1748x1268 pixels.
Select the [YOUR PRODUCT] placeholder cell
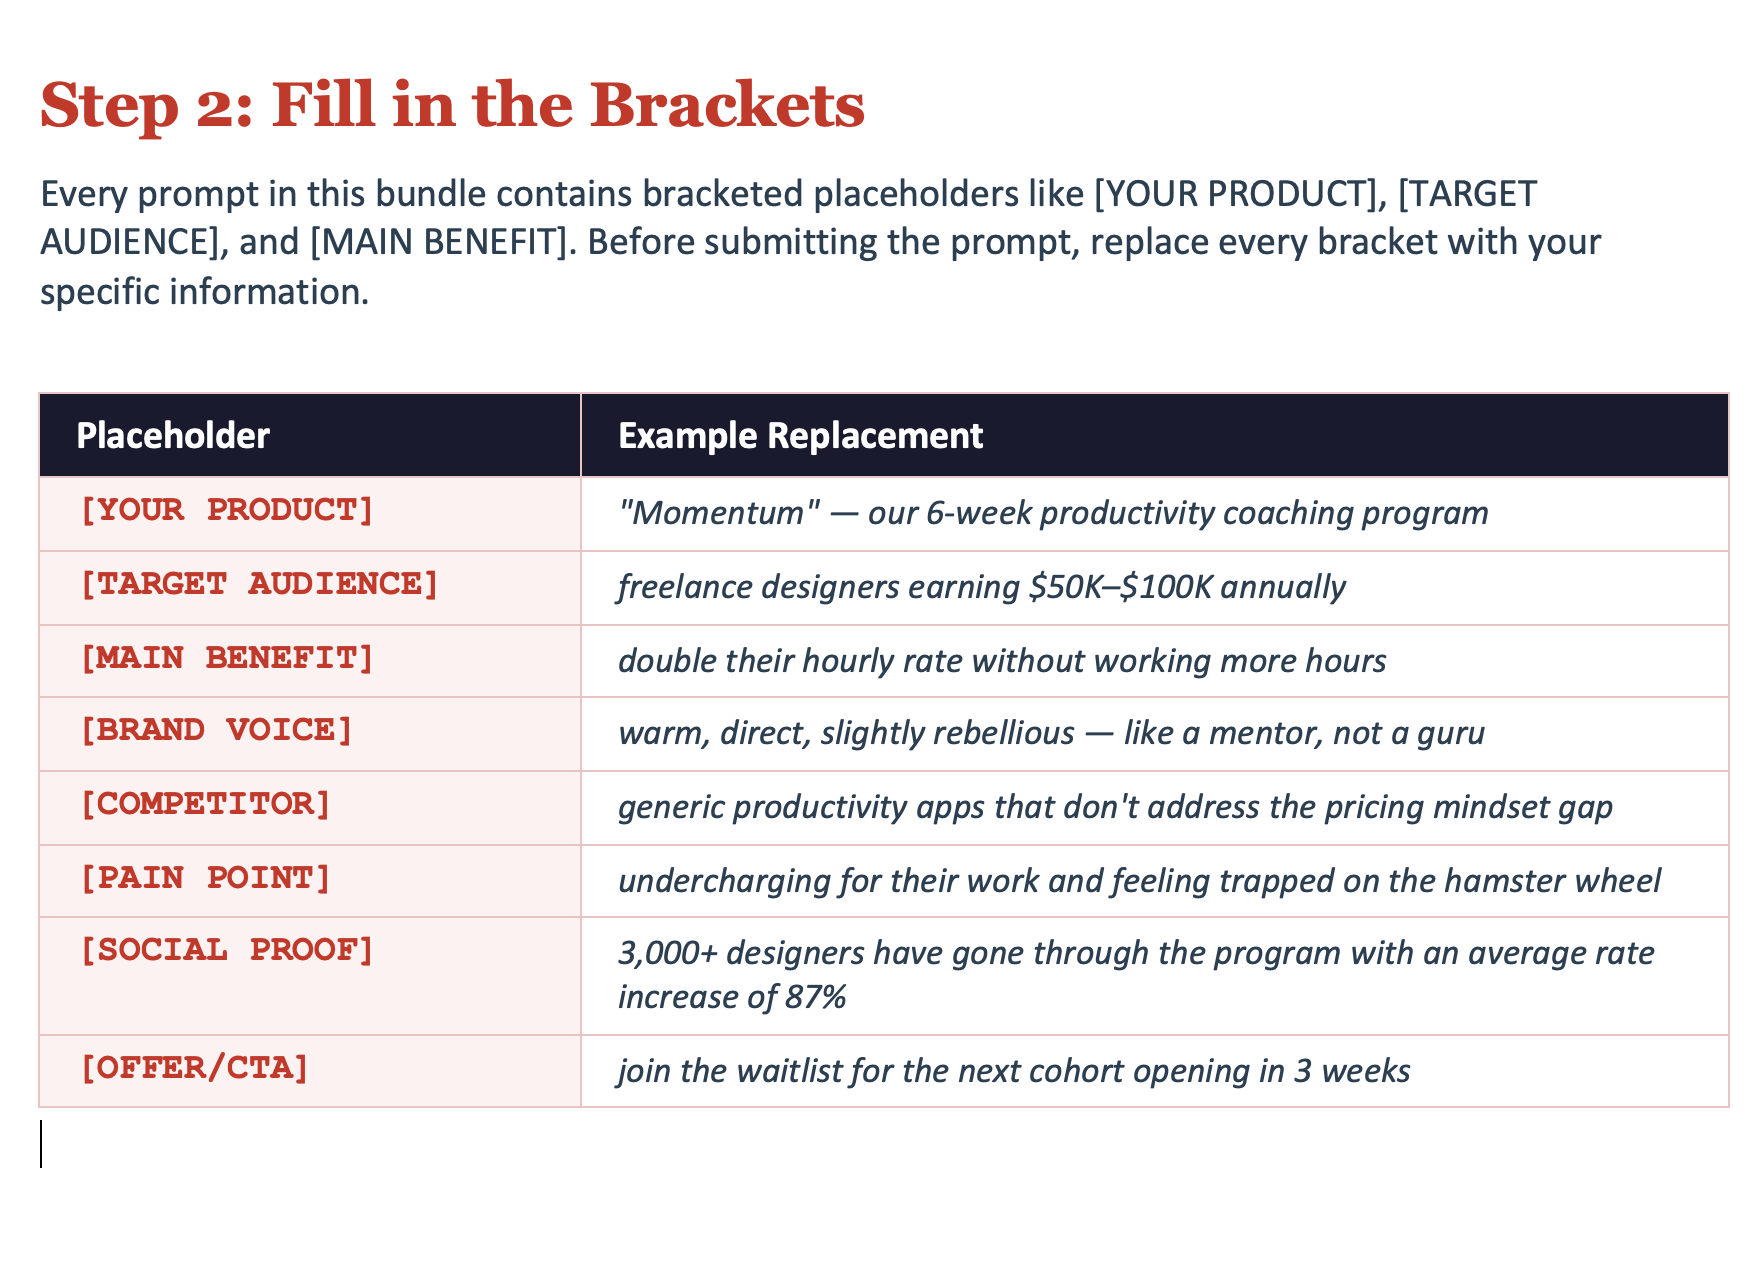coord(226,511)
